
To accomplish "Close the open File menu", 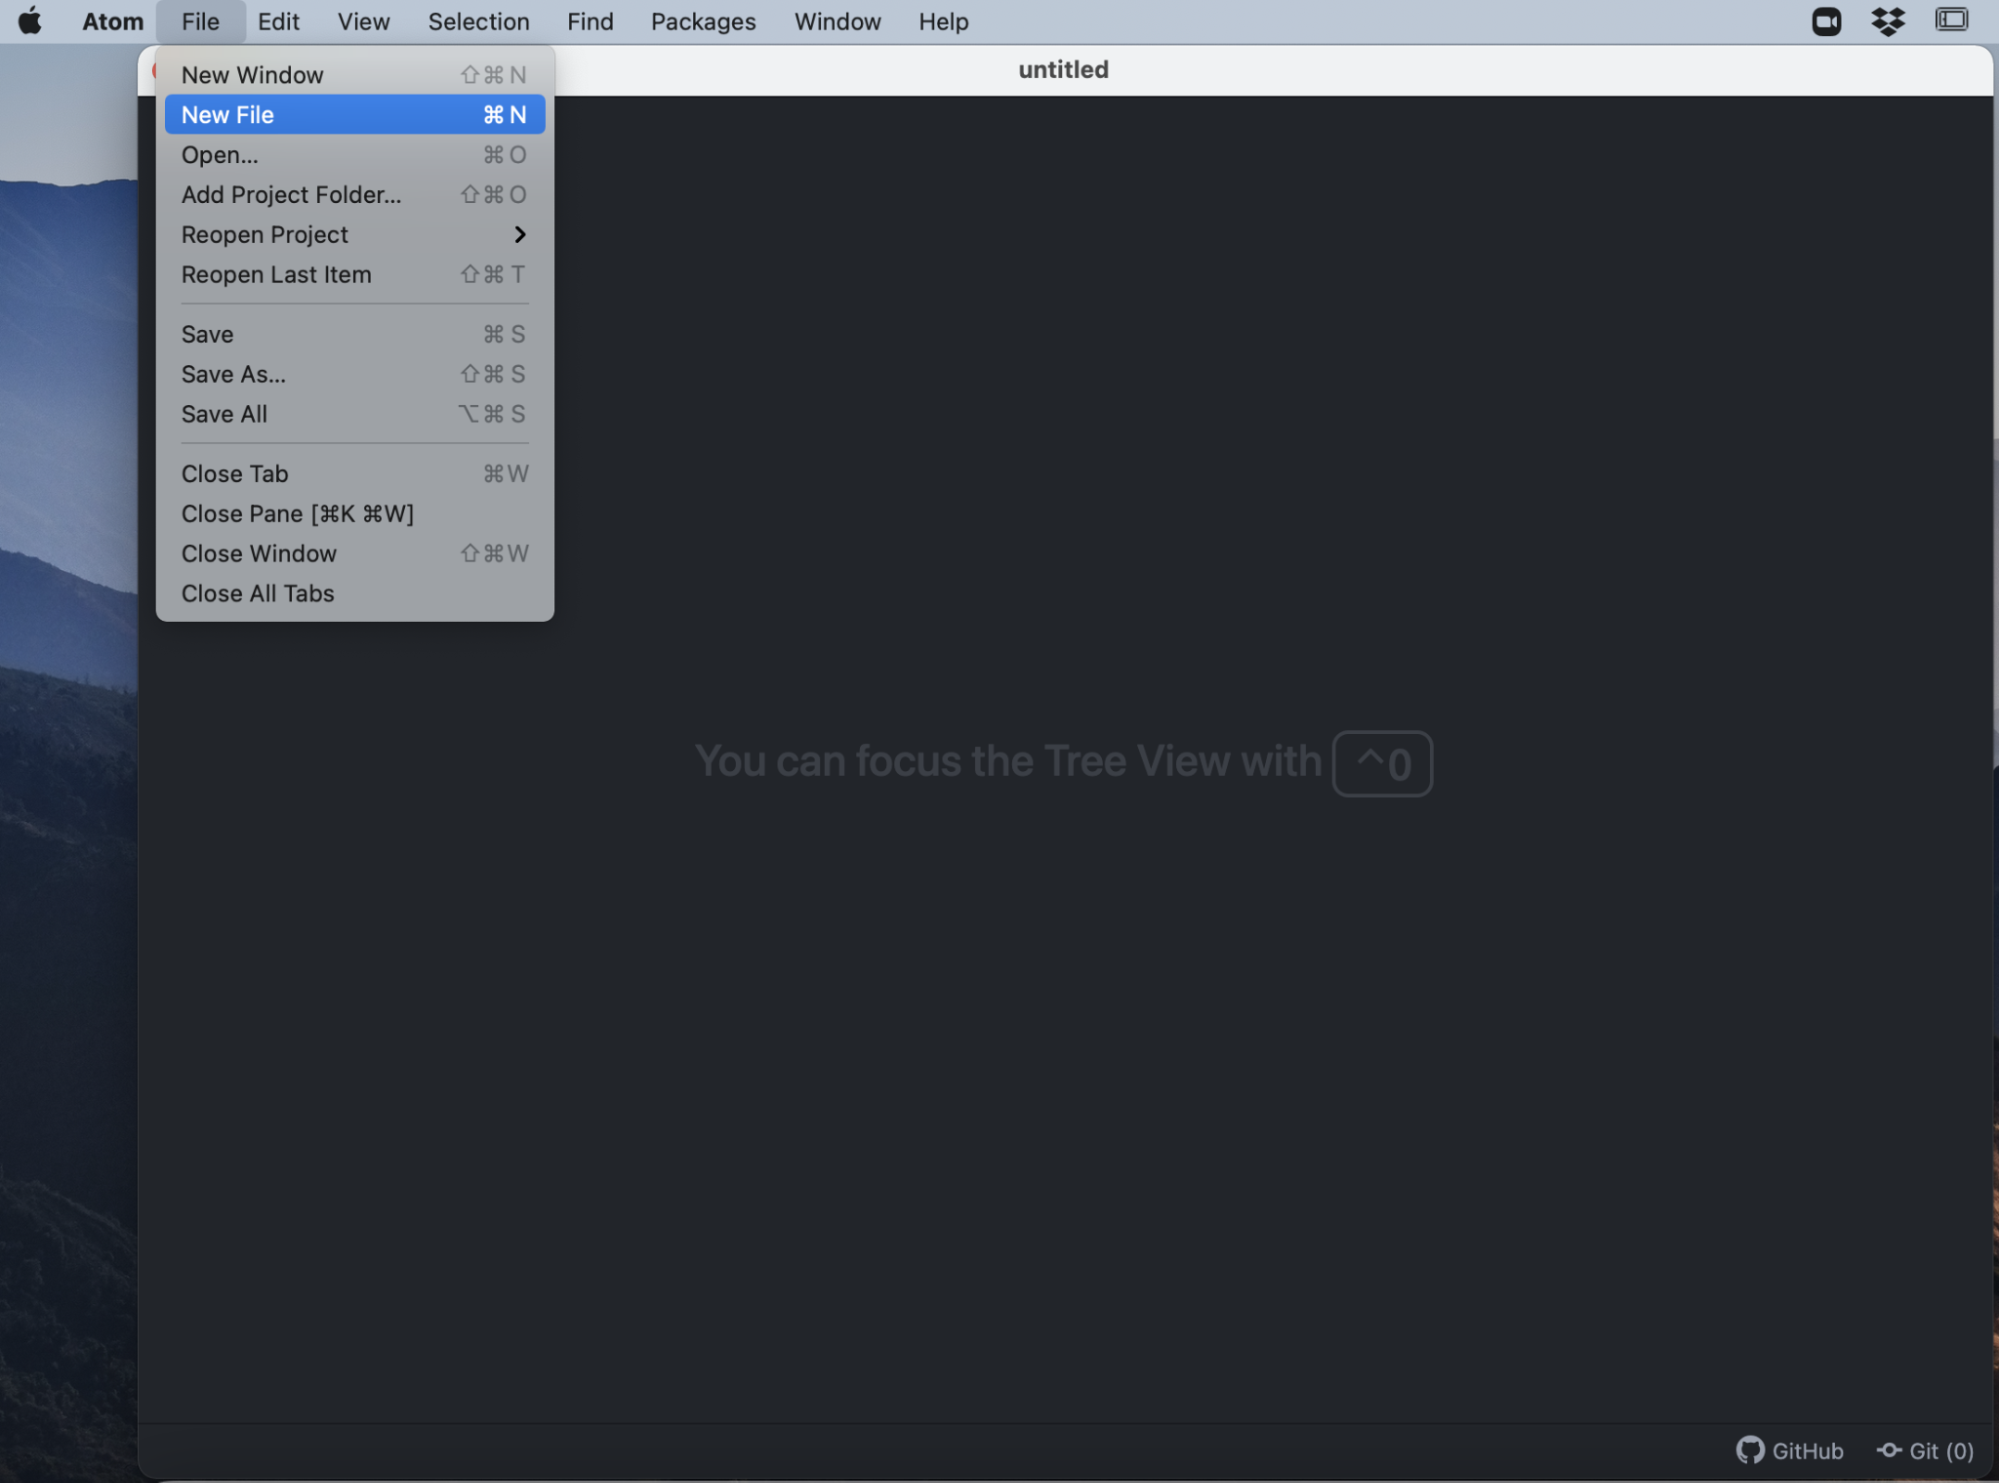I will click(200, 21).
